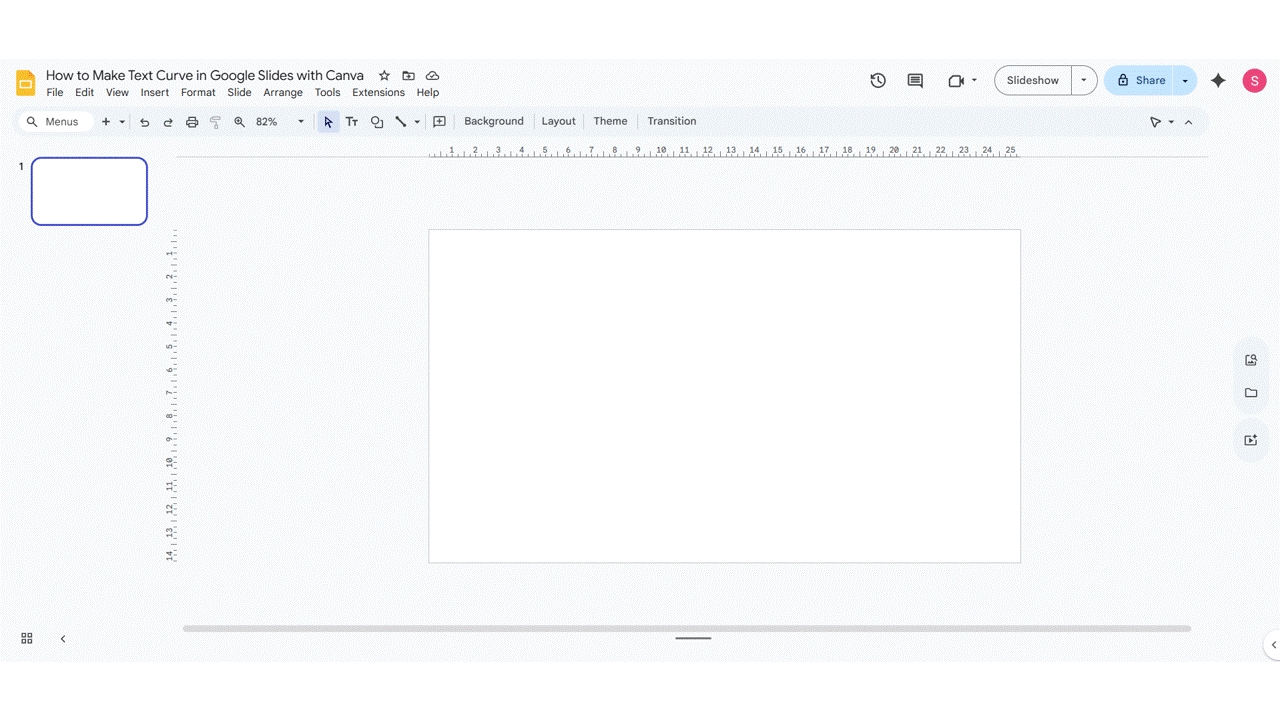Click the presentation title text
1280x720 pixels.
[205, 76]
